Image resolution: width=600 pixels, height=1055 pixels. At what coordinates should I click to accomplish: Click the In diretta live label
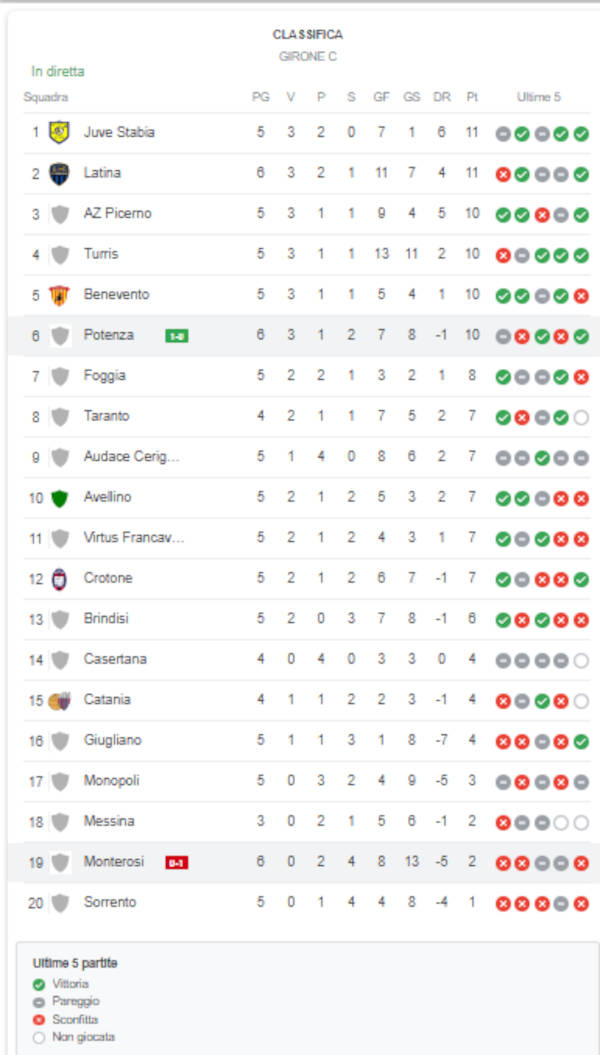[58, 71]
